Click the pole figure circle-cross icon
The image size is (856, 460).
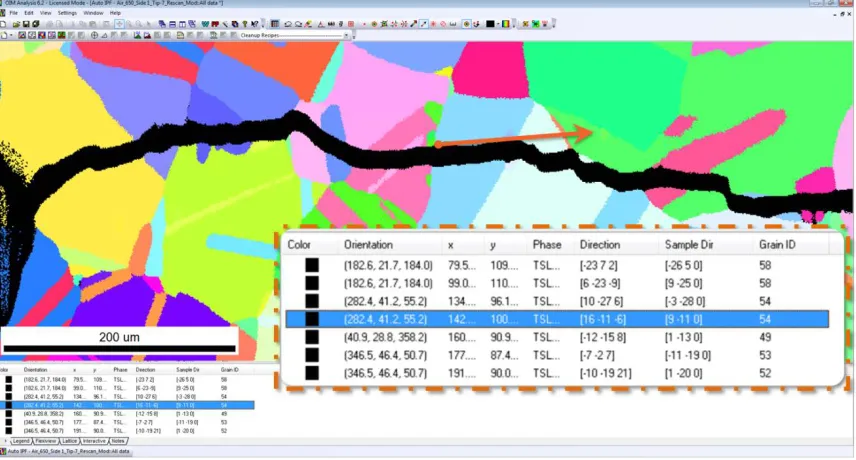(94, 35)
